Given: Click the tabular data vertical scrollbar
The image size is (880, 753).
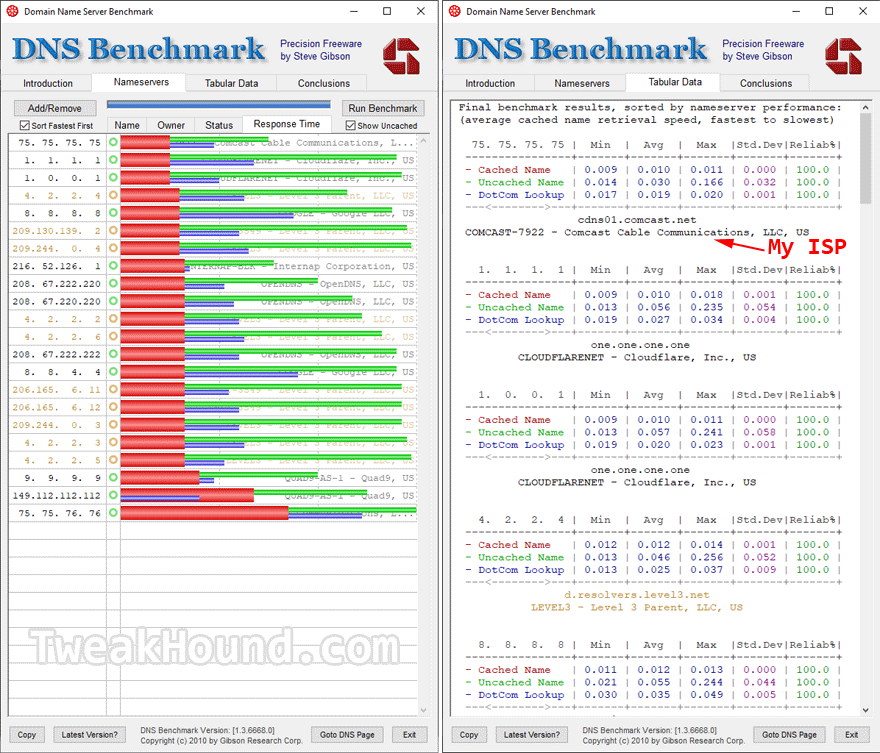Looking at the screenshot, I should pyautogui.click(x=865, y=400).
